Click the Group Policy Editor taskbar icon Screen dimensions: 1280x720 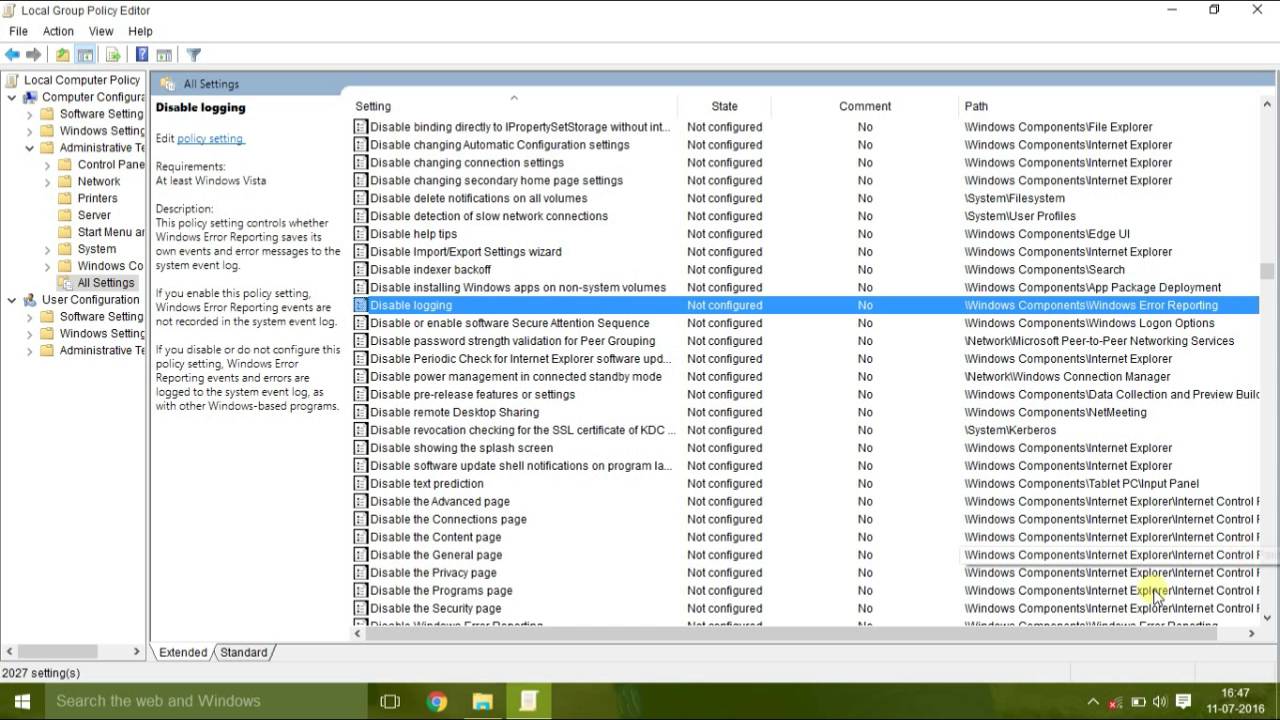click(x=528, y=701)
